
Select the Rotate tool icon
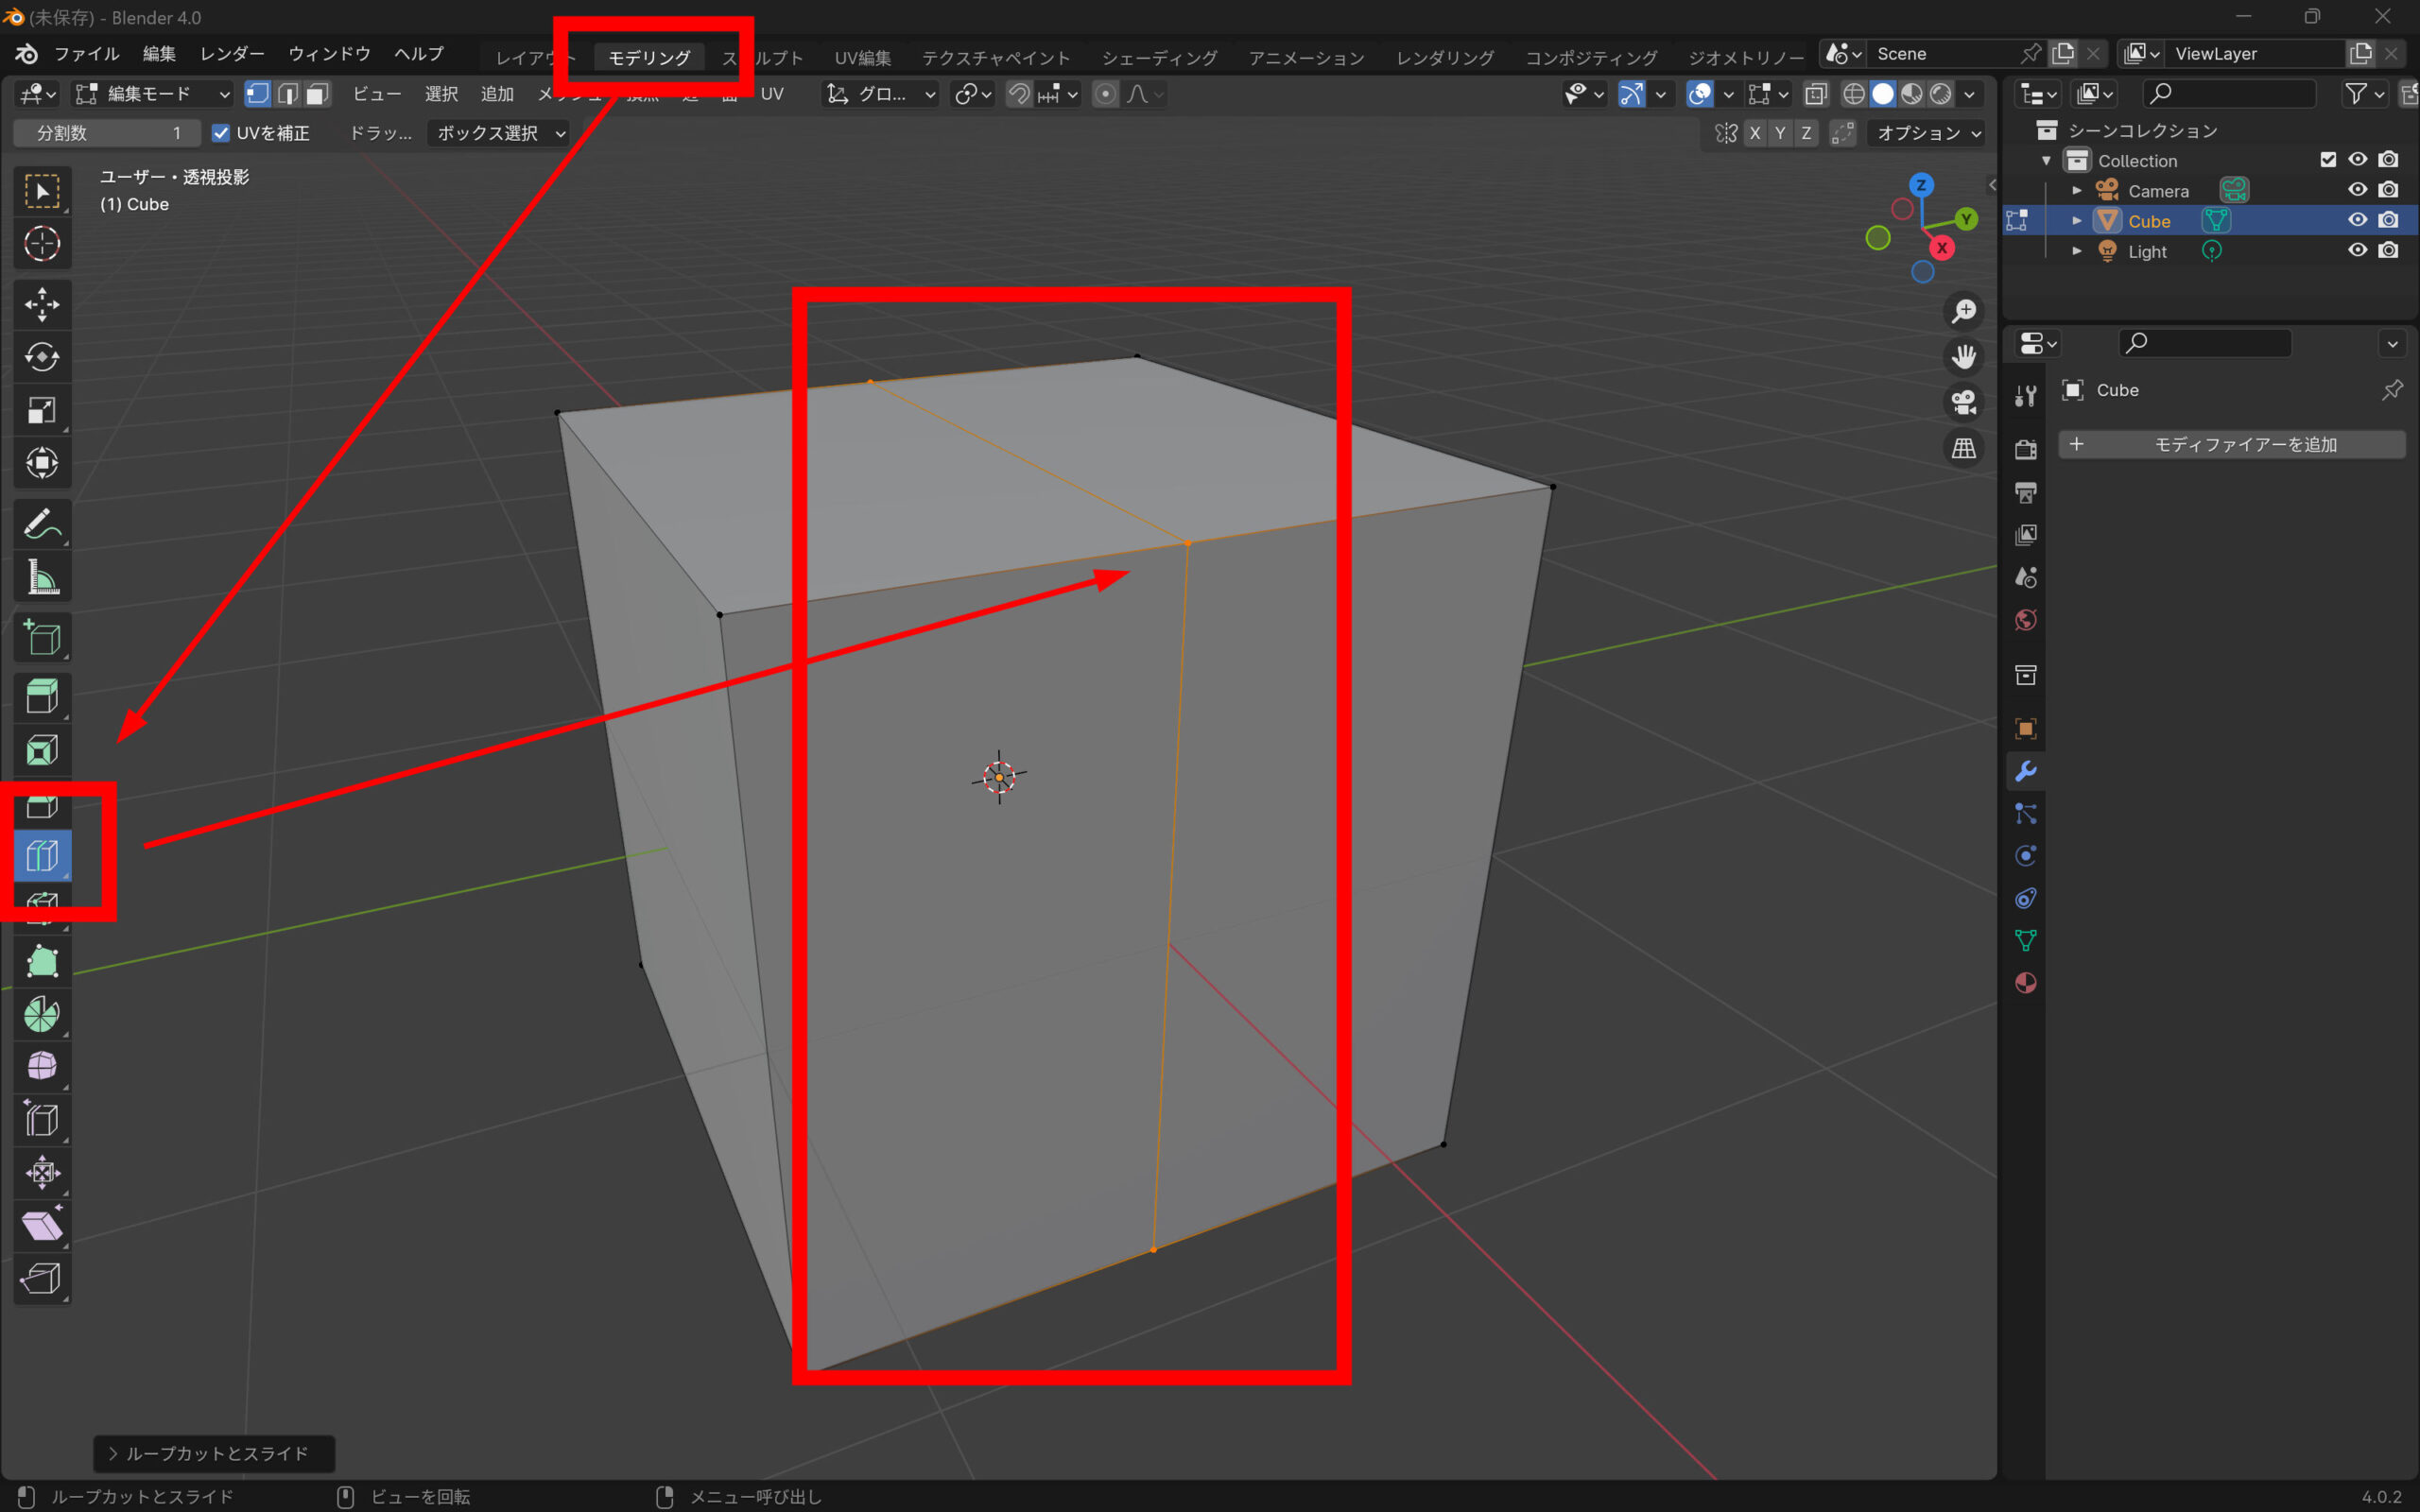[x=41, y=357]
